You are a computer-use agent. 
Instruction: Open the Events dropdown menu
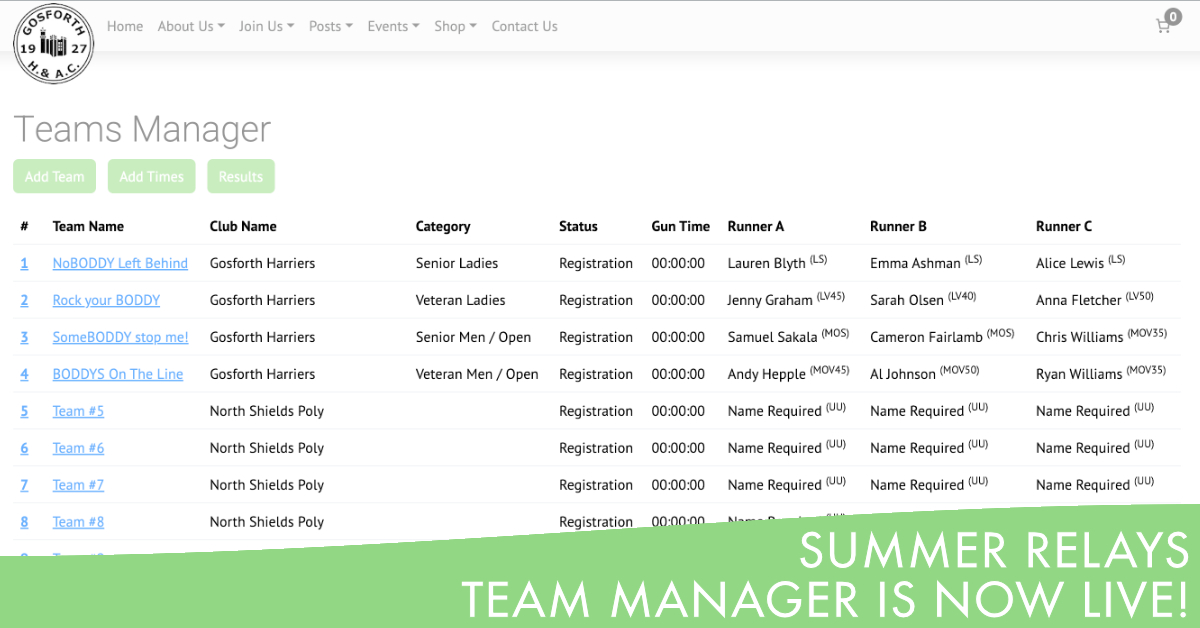(393, 26)
